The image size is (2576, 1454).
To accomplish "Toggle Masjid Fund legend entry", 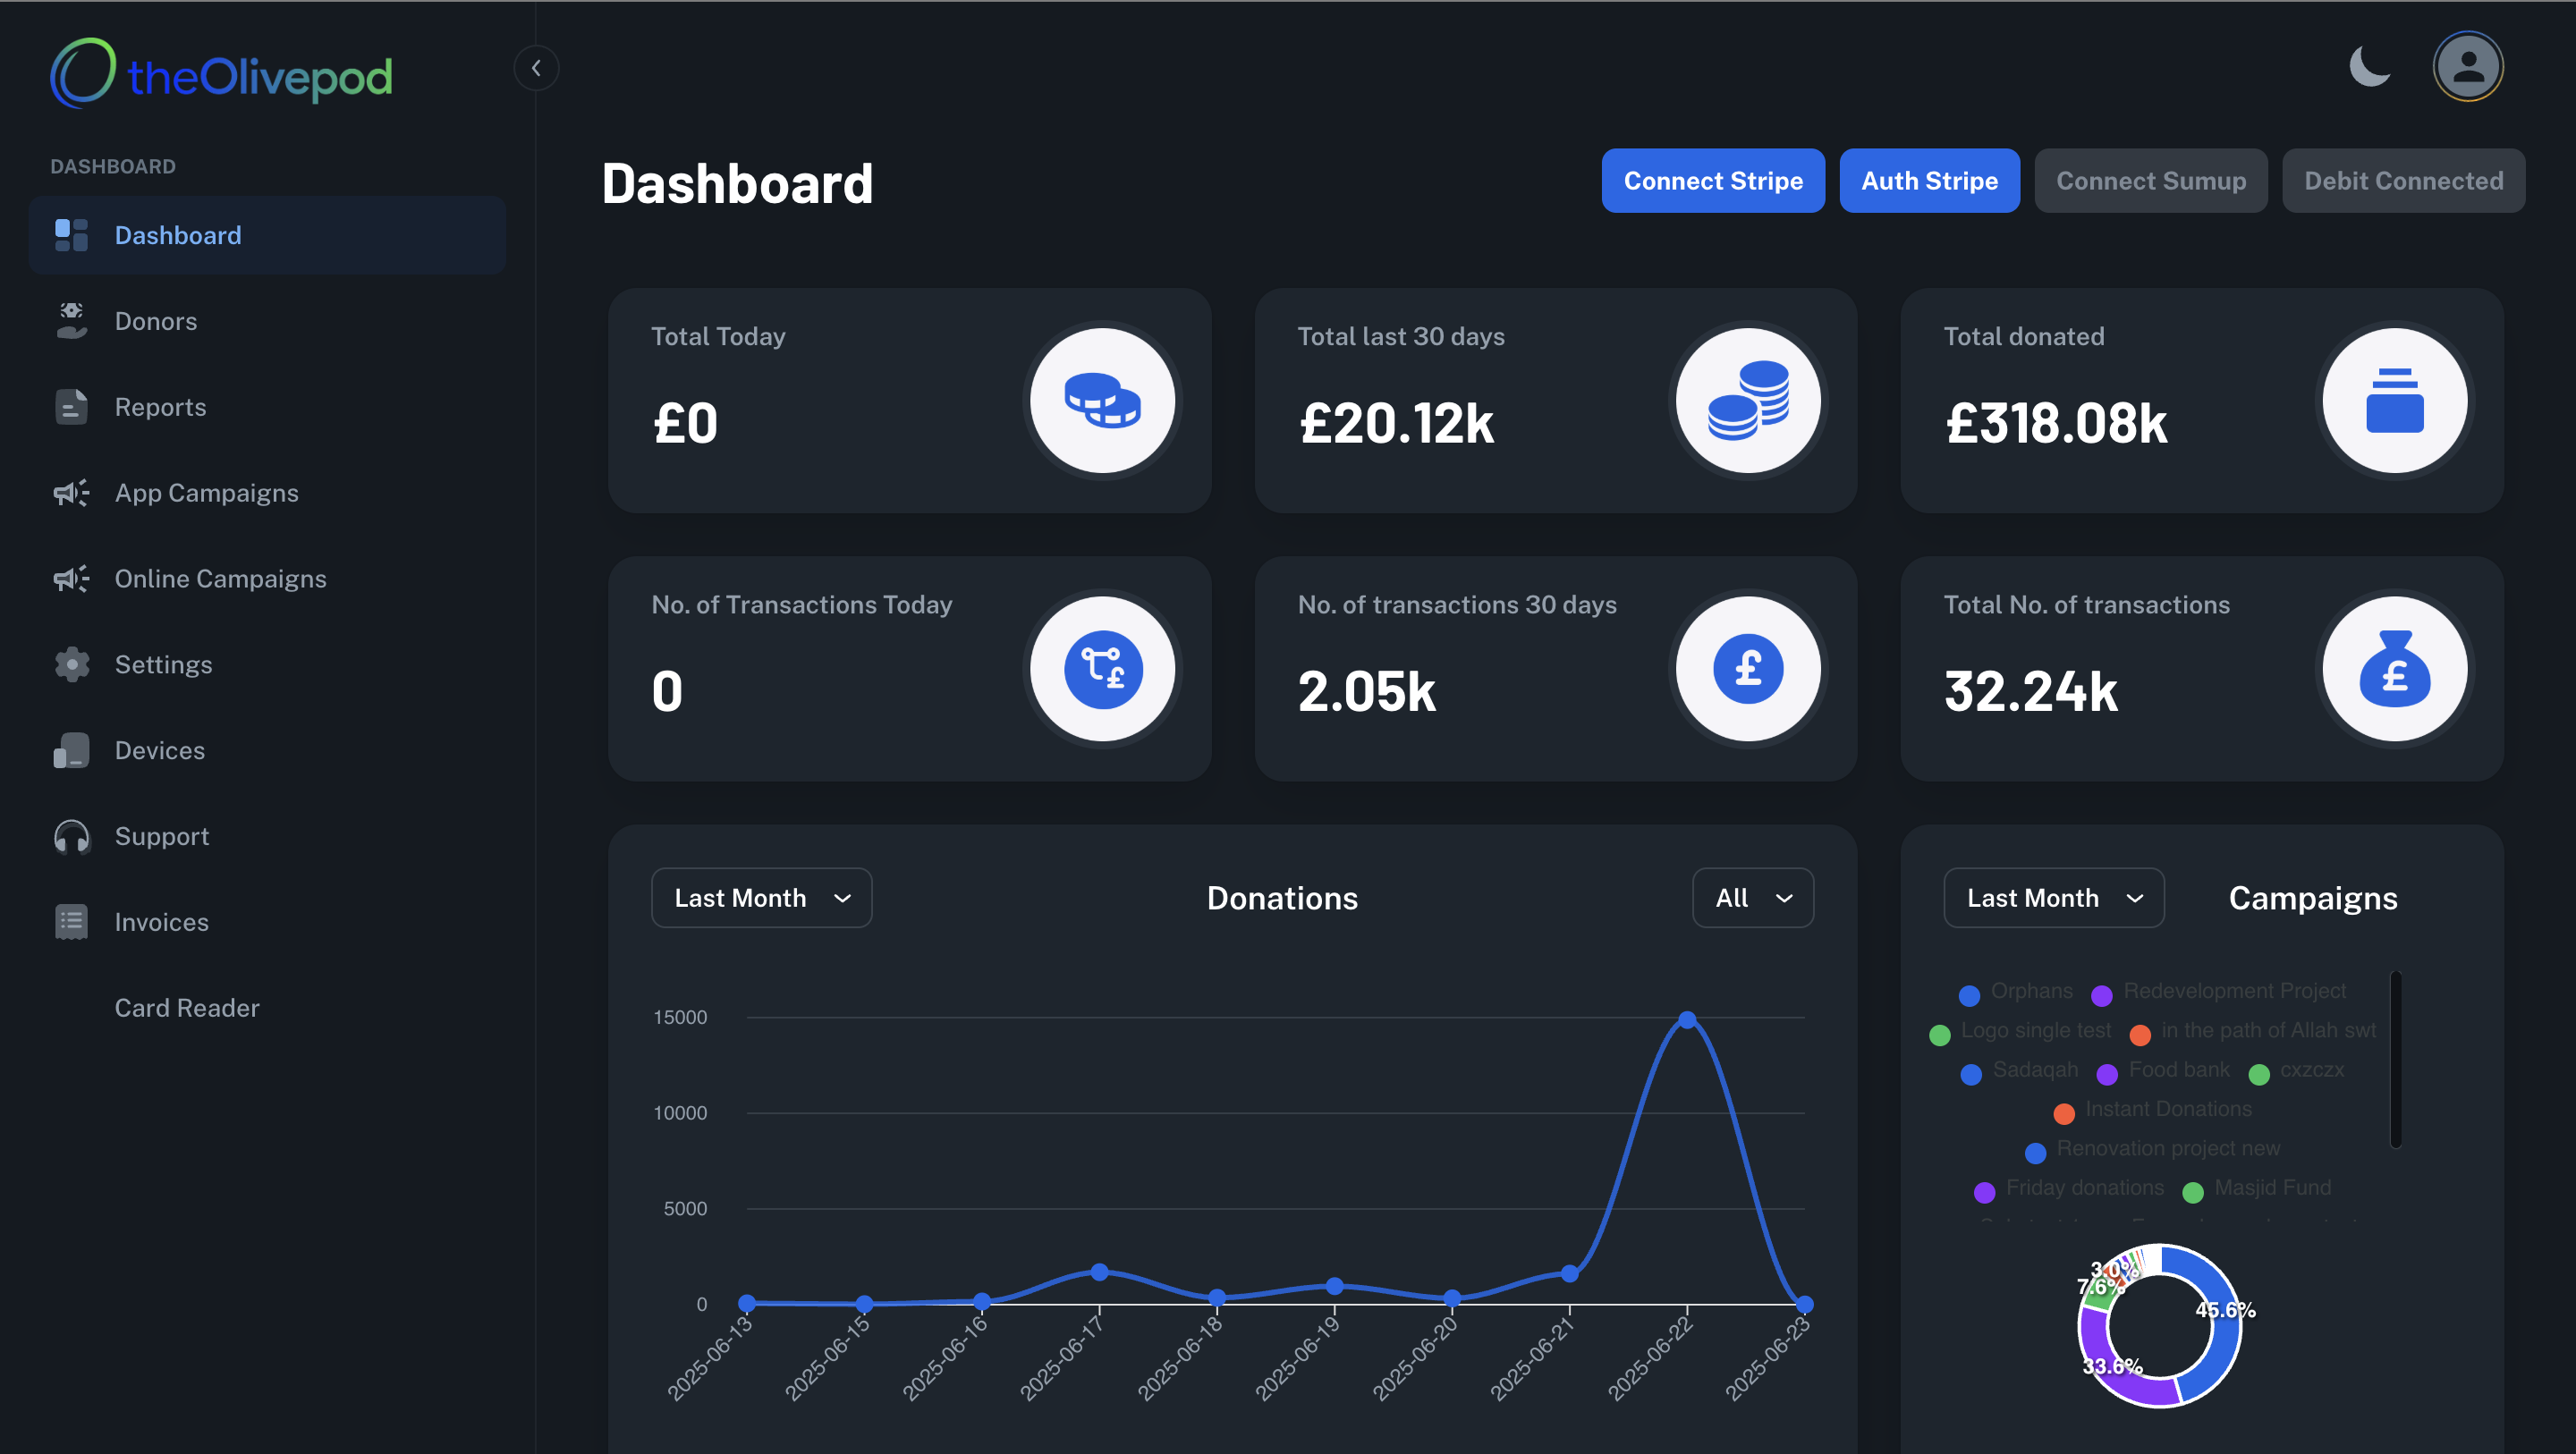I will (x=2256, y=1189).
